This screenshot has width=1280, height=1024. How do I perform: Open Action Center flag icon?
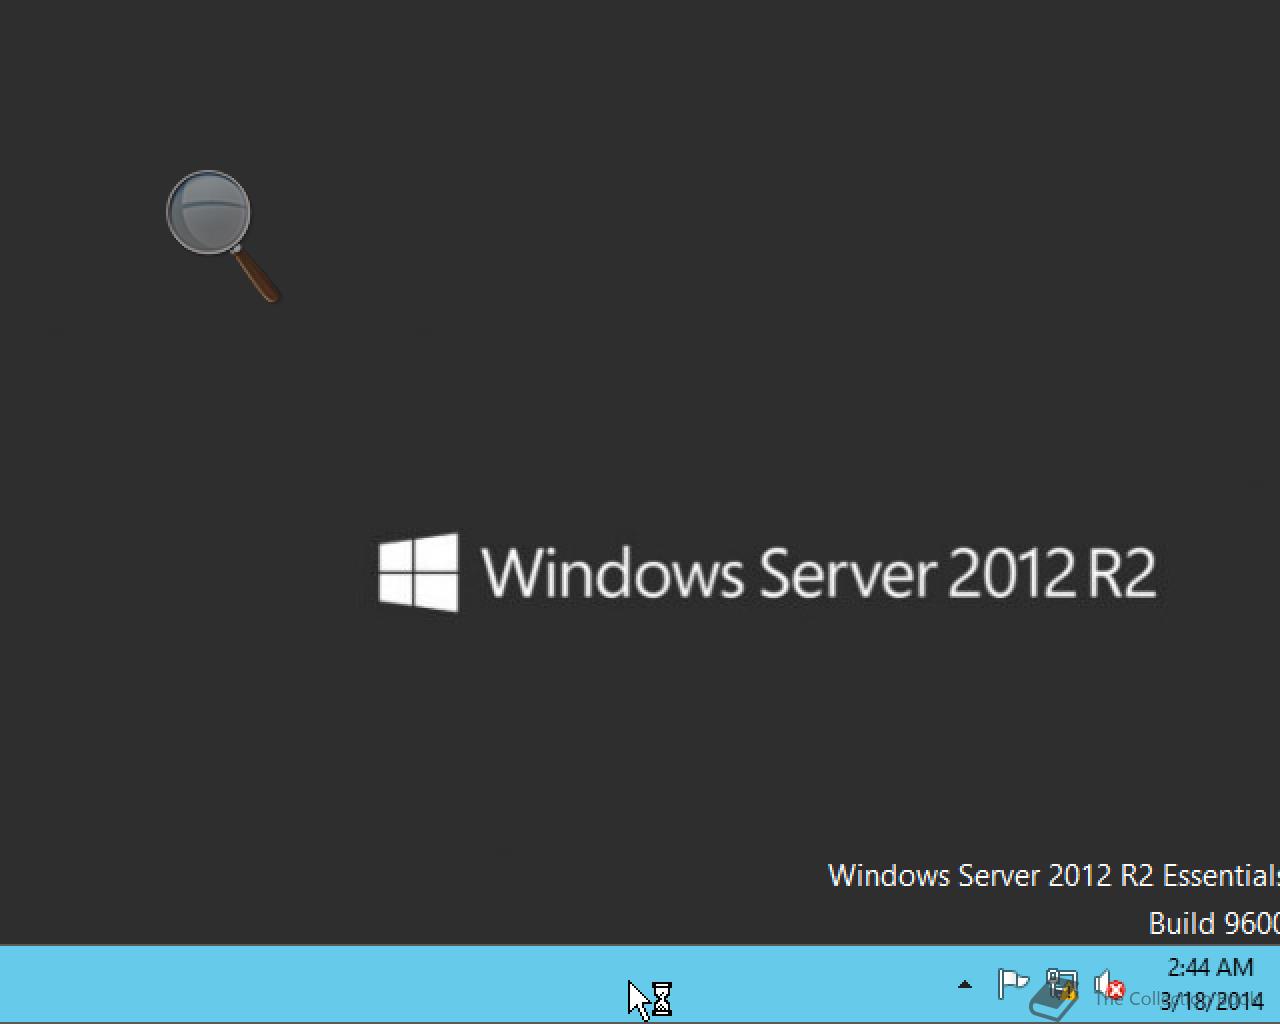(1012, 985)
